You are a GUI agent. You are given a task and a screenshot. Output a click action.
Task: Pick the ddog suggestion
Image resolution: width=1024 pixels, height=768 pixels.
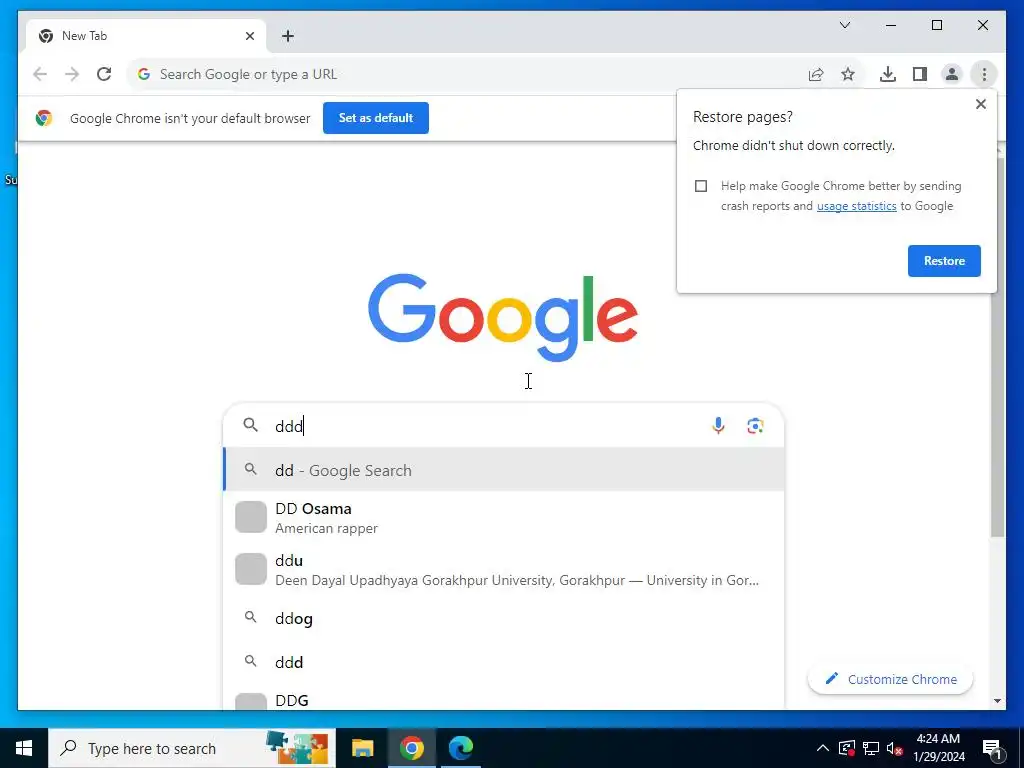[x=504, y=618]
